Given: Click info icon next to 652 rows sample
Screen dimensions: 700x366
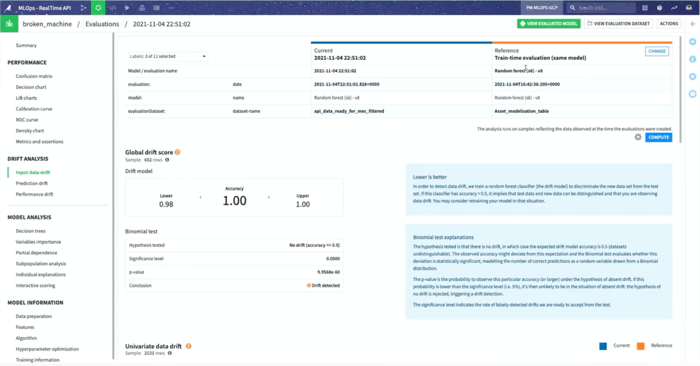Looking at the screenshot, I should click(x=167, y=160).
